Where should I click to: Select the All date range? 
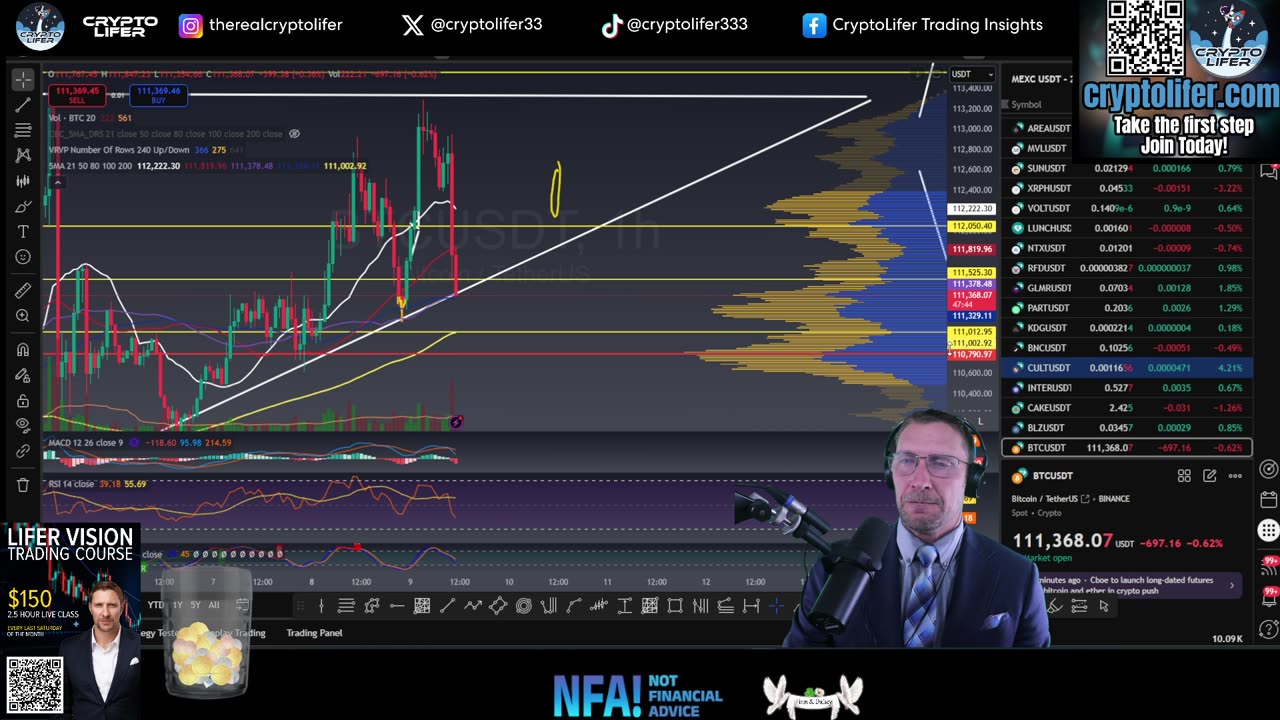[213, 604]
